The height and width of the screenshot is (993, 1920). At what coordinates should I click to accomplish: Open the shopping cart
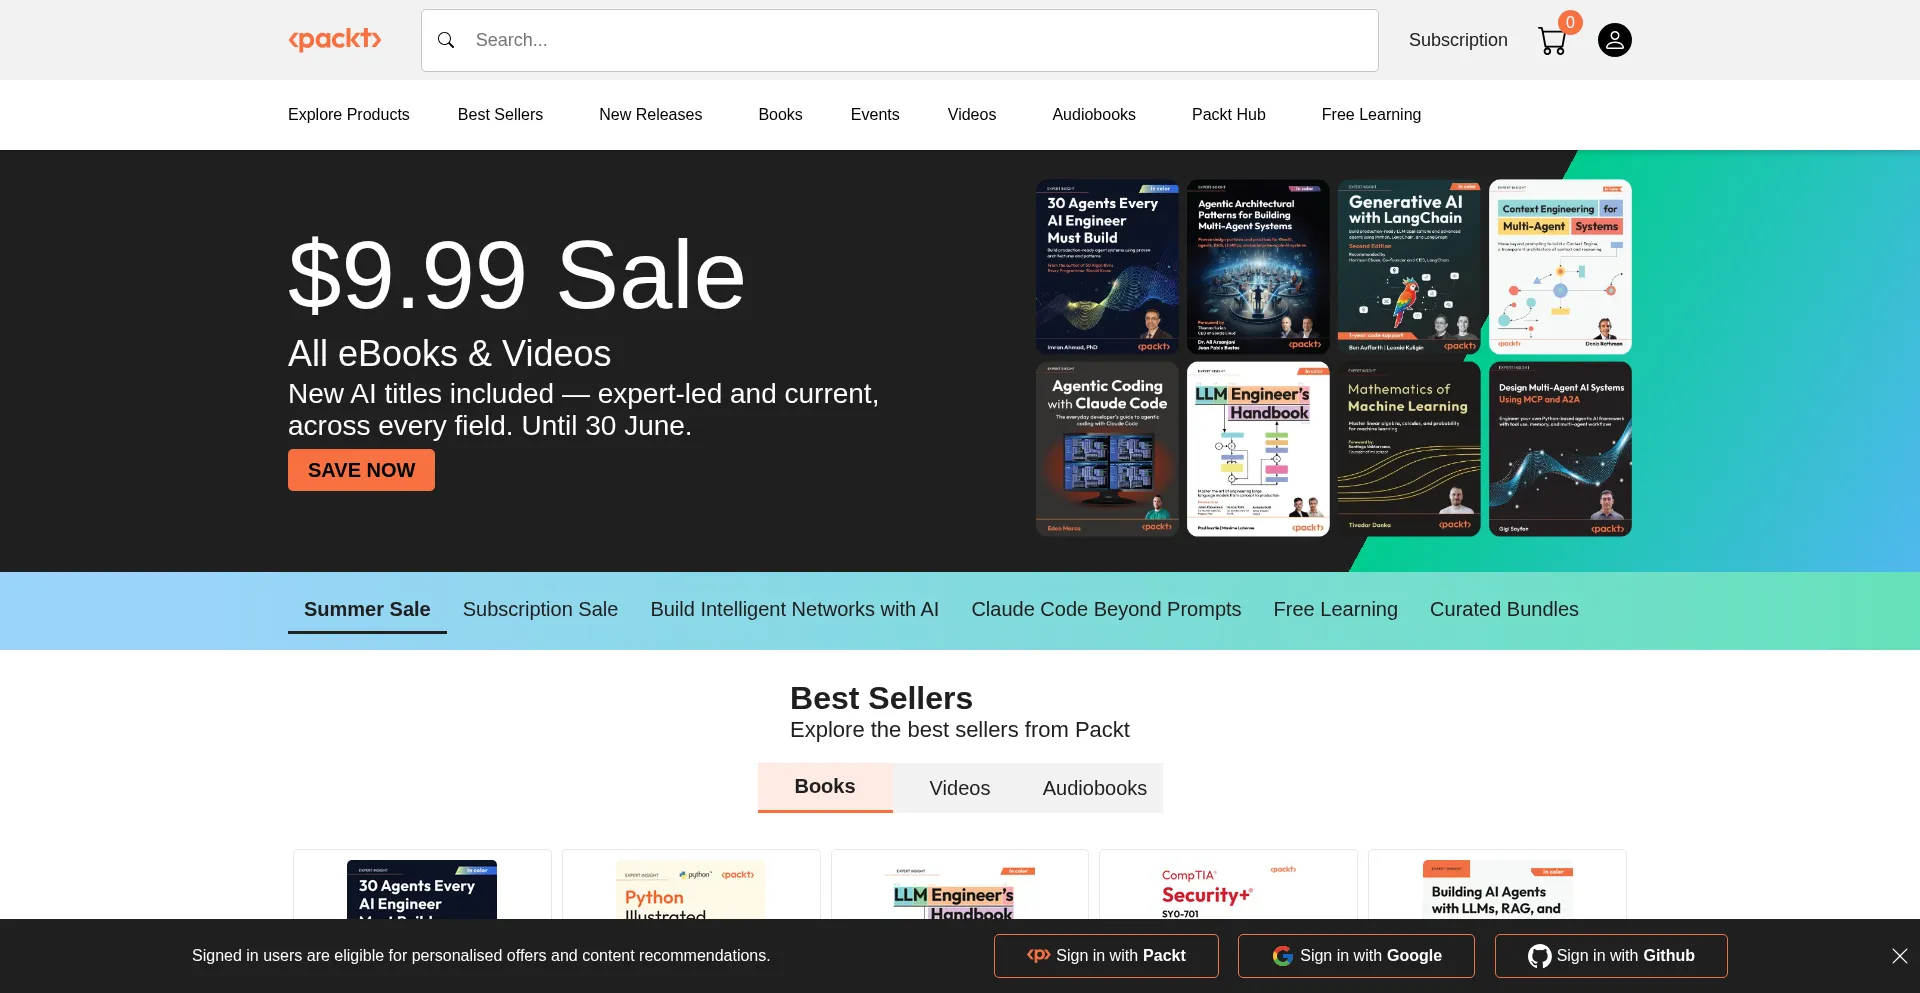(1553, 40)
